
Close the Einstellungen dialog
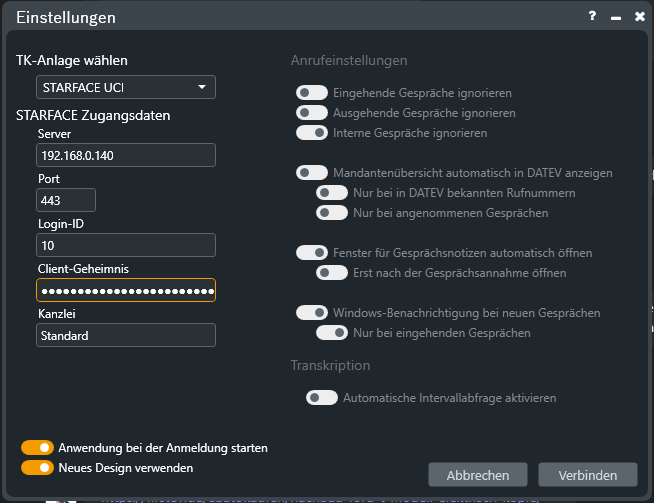tap(640, 16)
